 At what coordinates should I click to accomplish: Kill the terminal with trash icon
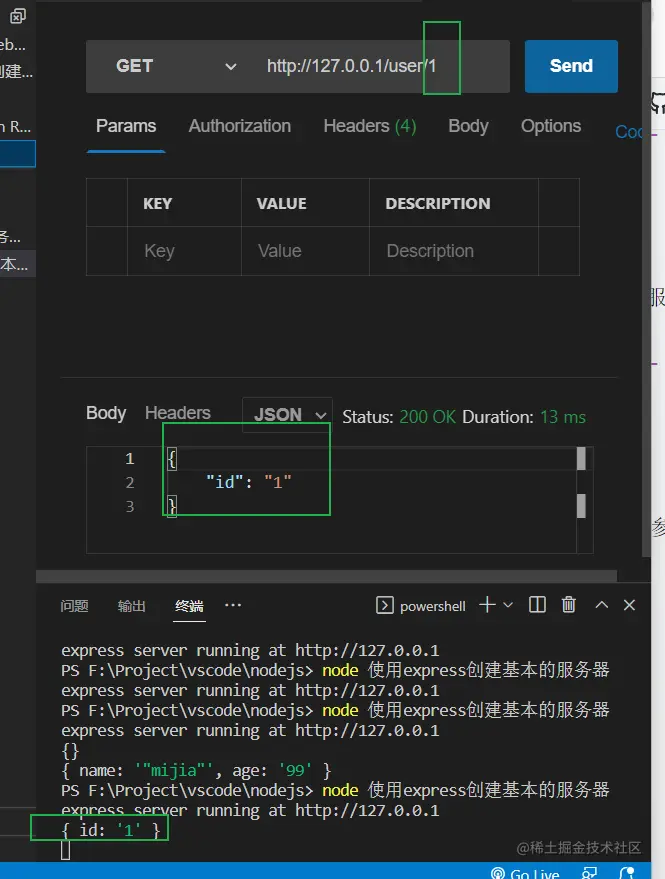click(x=569, y=604)
